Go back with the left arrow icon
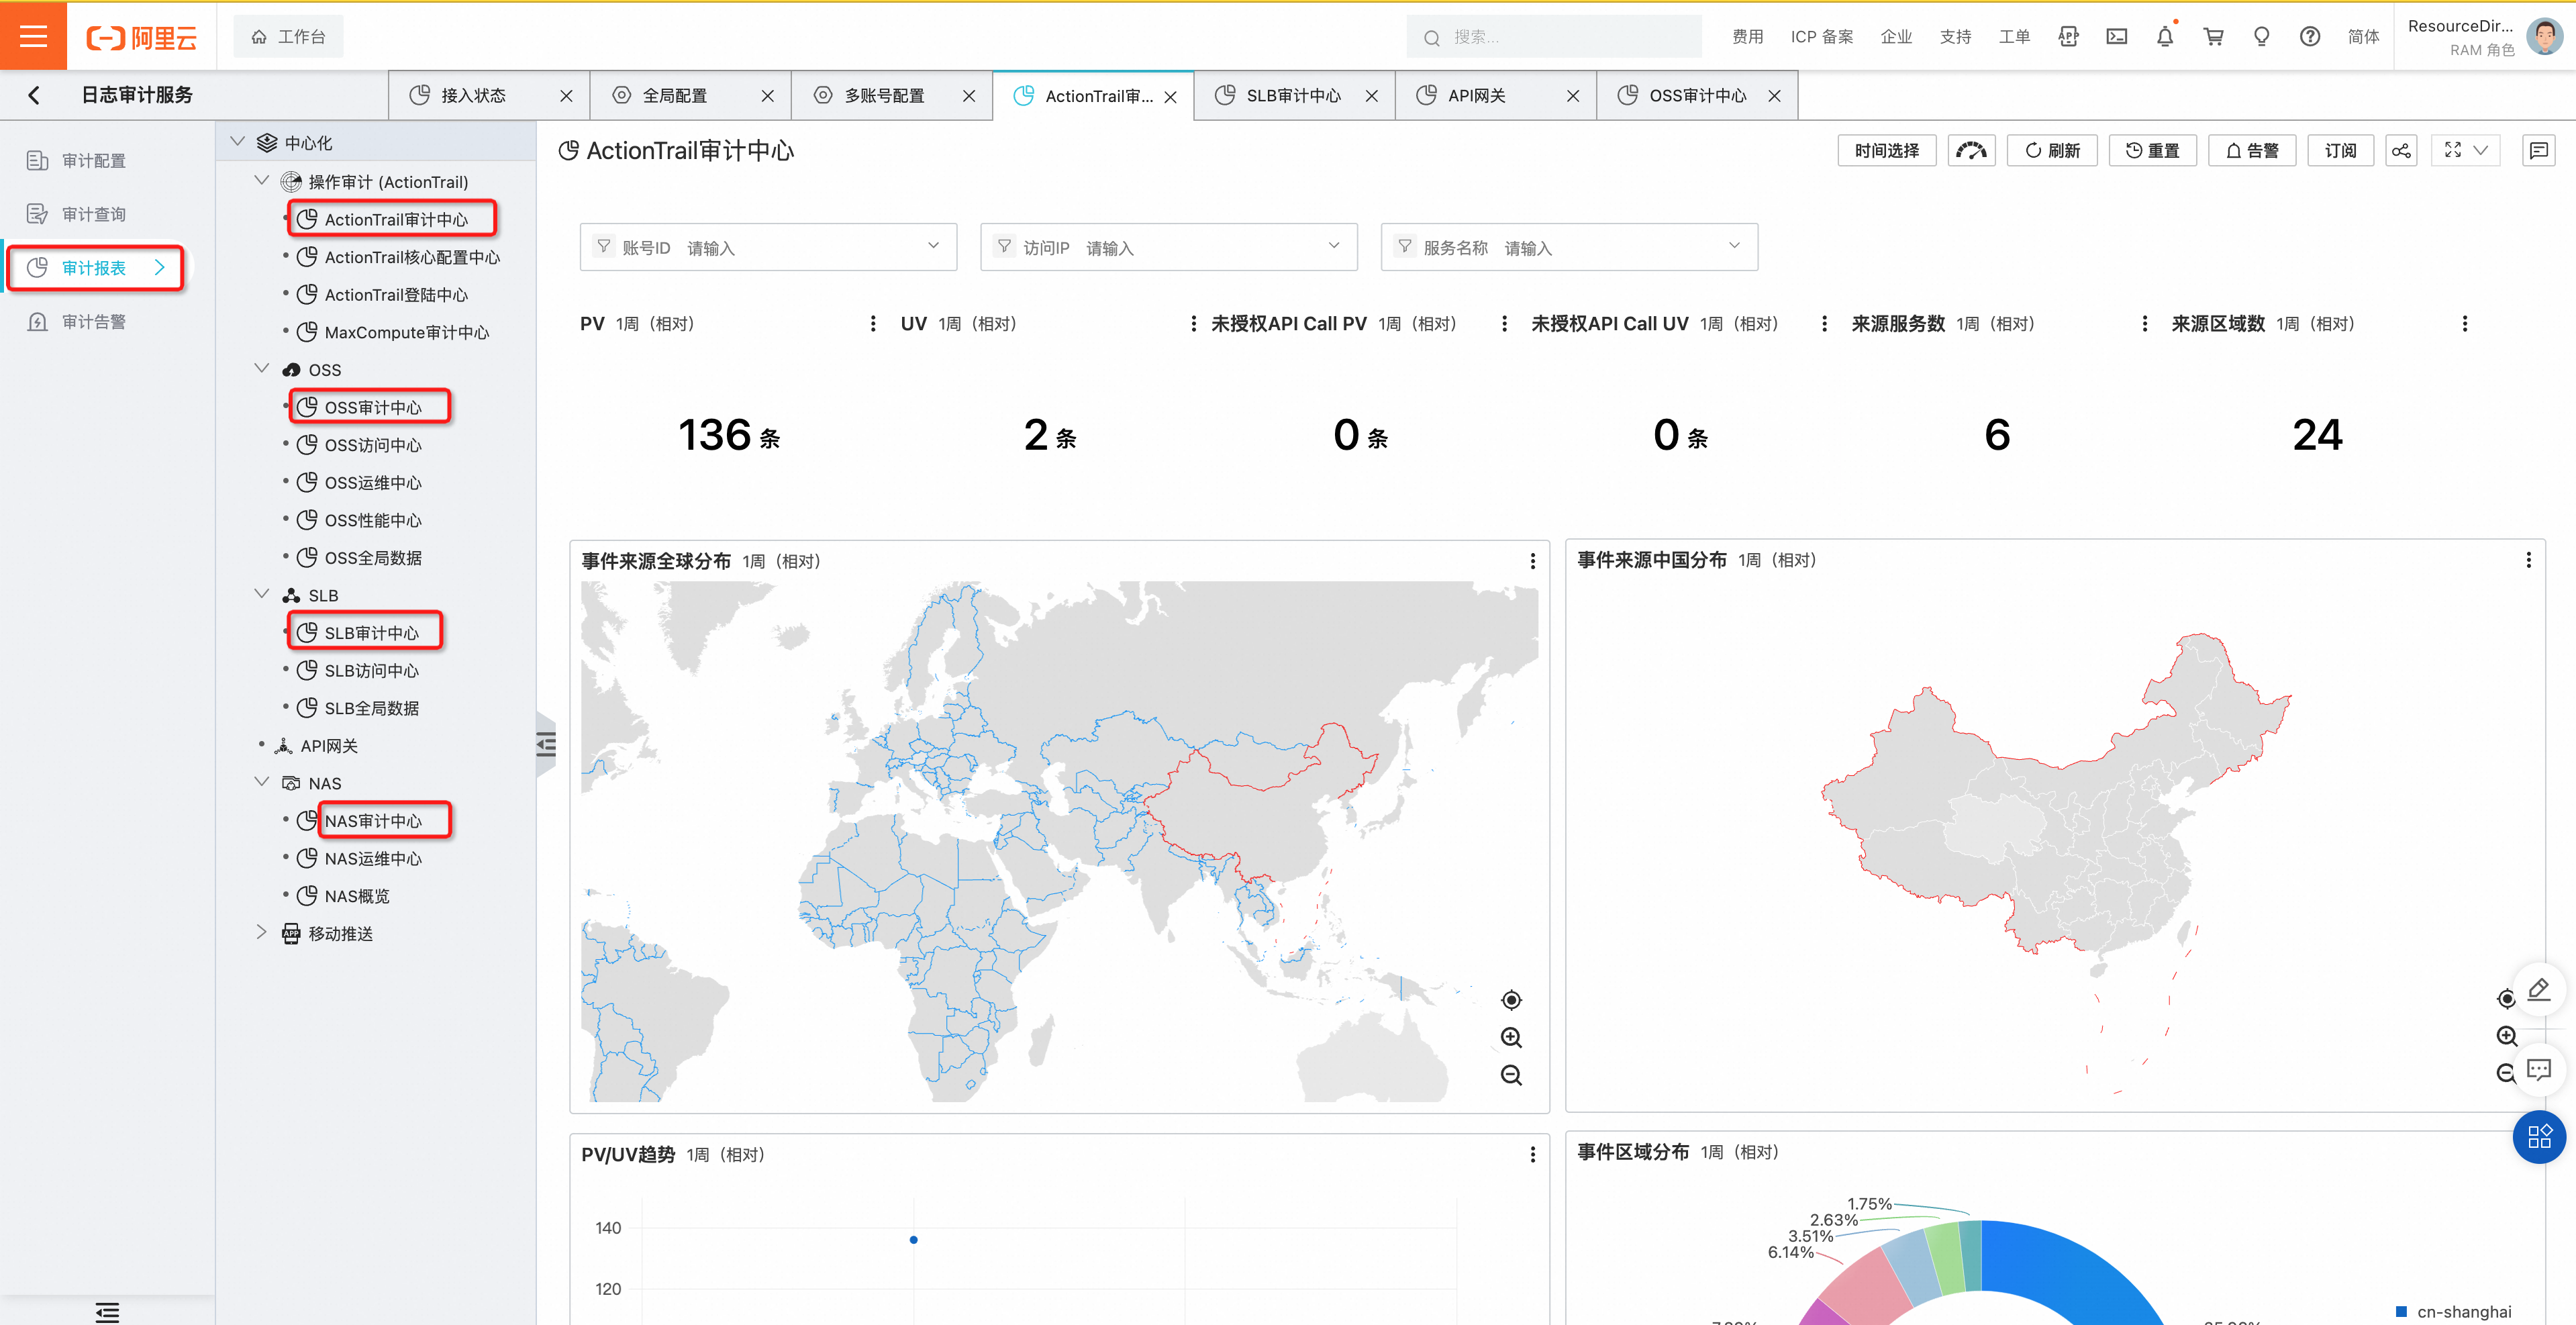This screenshot has height=1325, width=2576. (x=34, y=95)
